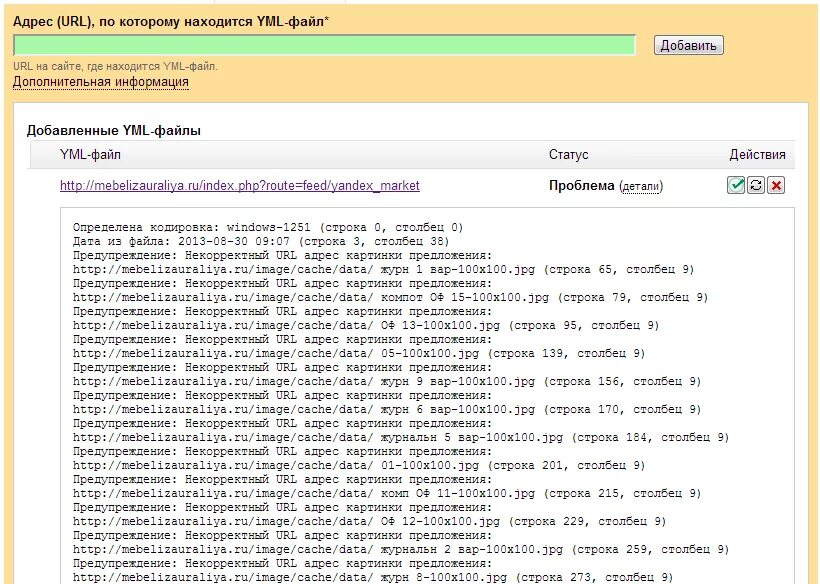The height and width of the screenshot is (584, 820).
Task: Click the Добавленные YML-файлы heading
Action: point(114,131)
